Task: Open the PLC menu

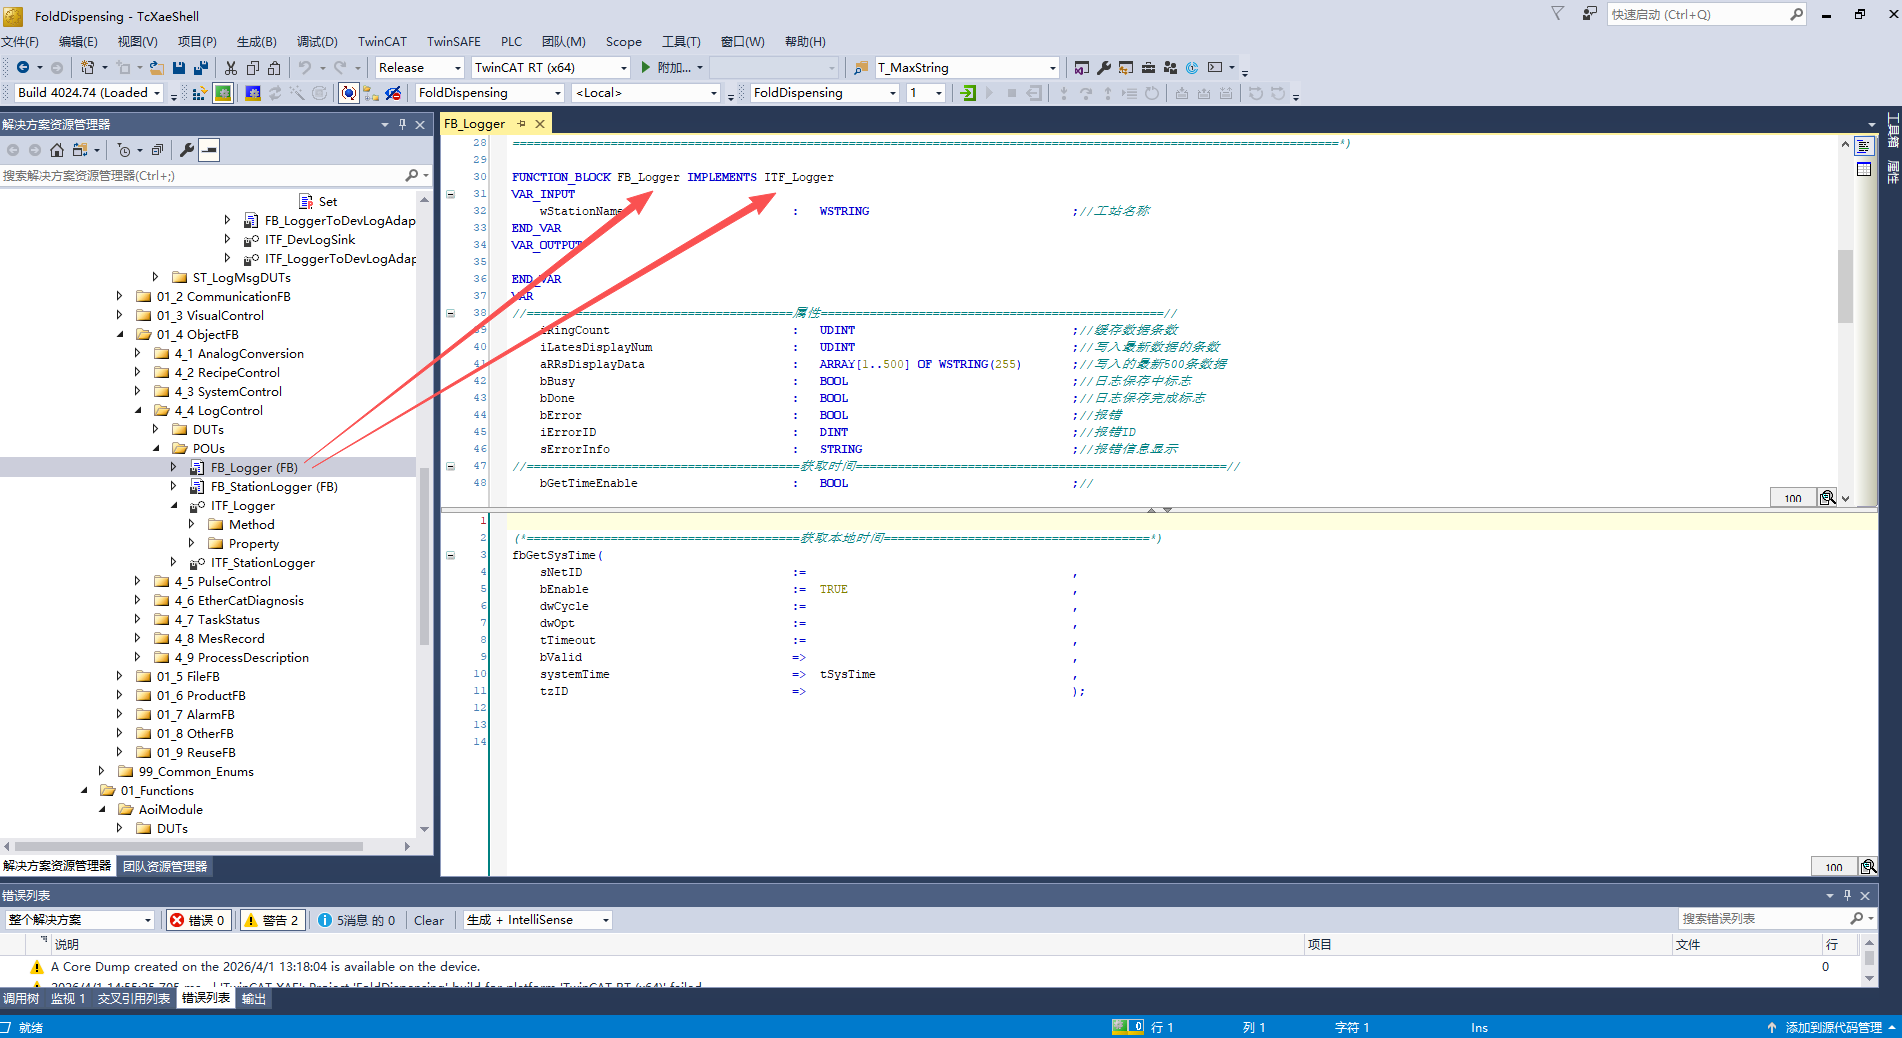Action: click(511, 42)
